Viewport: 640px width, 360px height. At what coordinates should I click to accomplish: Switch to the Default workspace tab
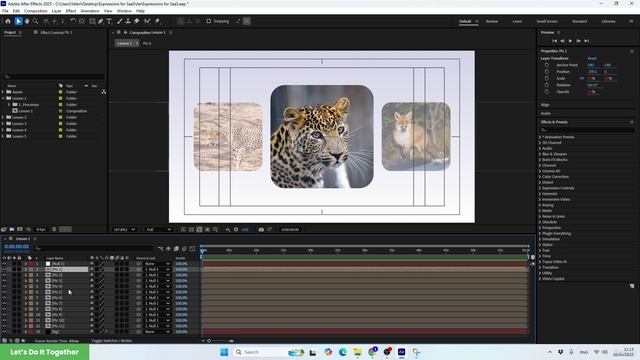465,21
